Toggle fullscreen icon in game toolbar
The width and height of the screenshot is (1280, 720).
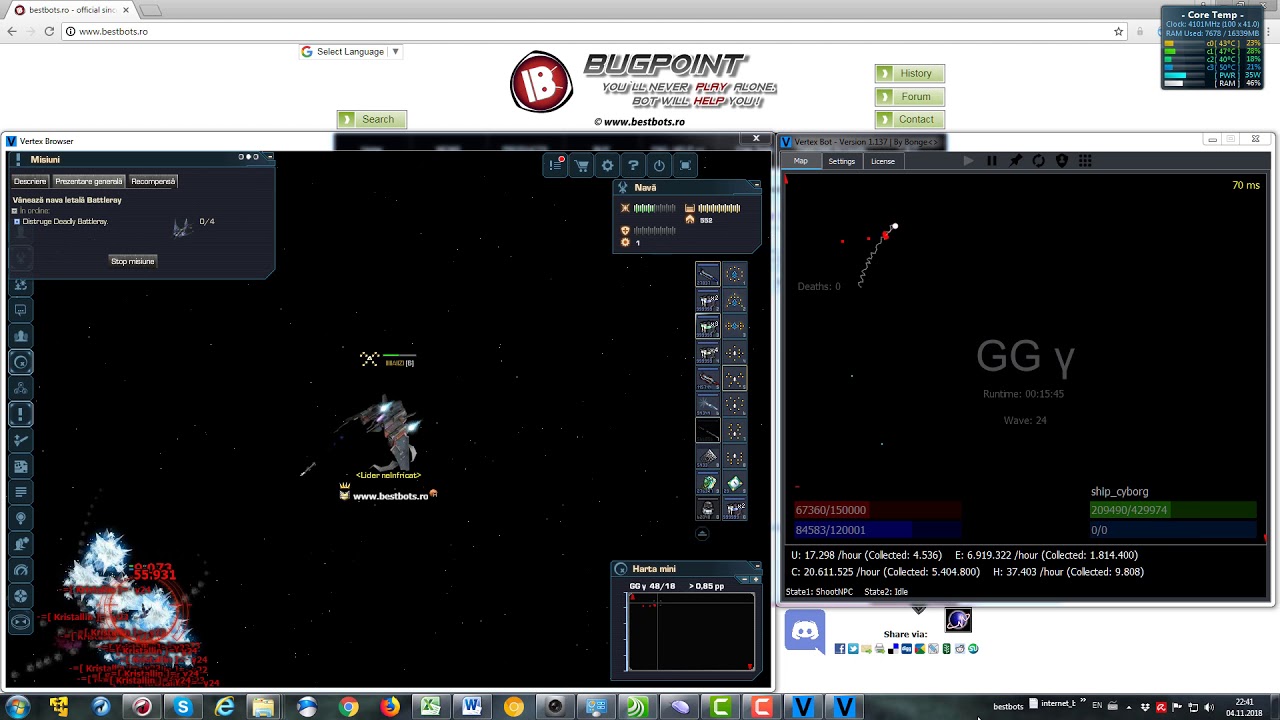685,165
